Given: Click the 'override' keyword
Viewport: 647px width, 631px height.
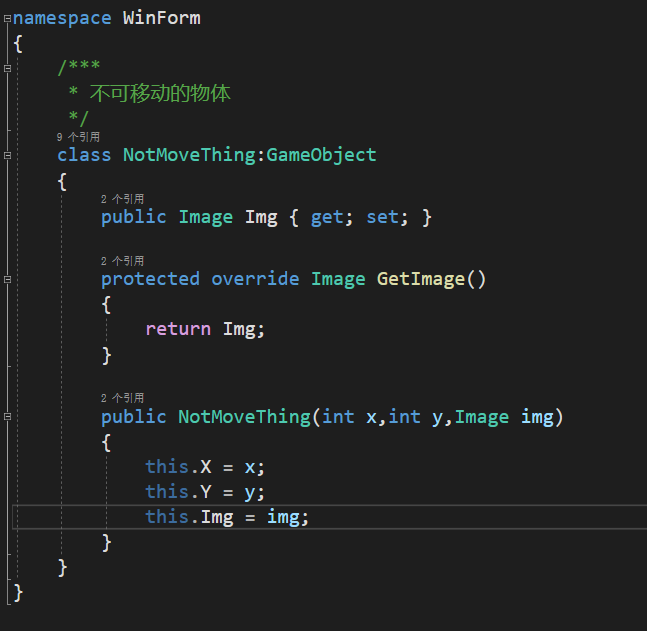Looking at the screenshot, I should click(255, 279).
